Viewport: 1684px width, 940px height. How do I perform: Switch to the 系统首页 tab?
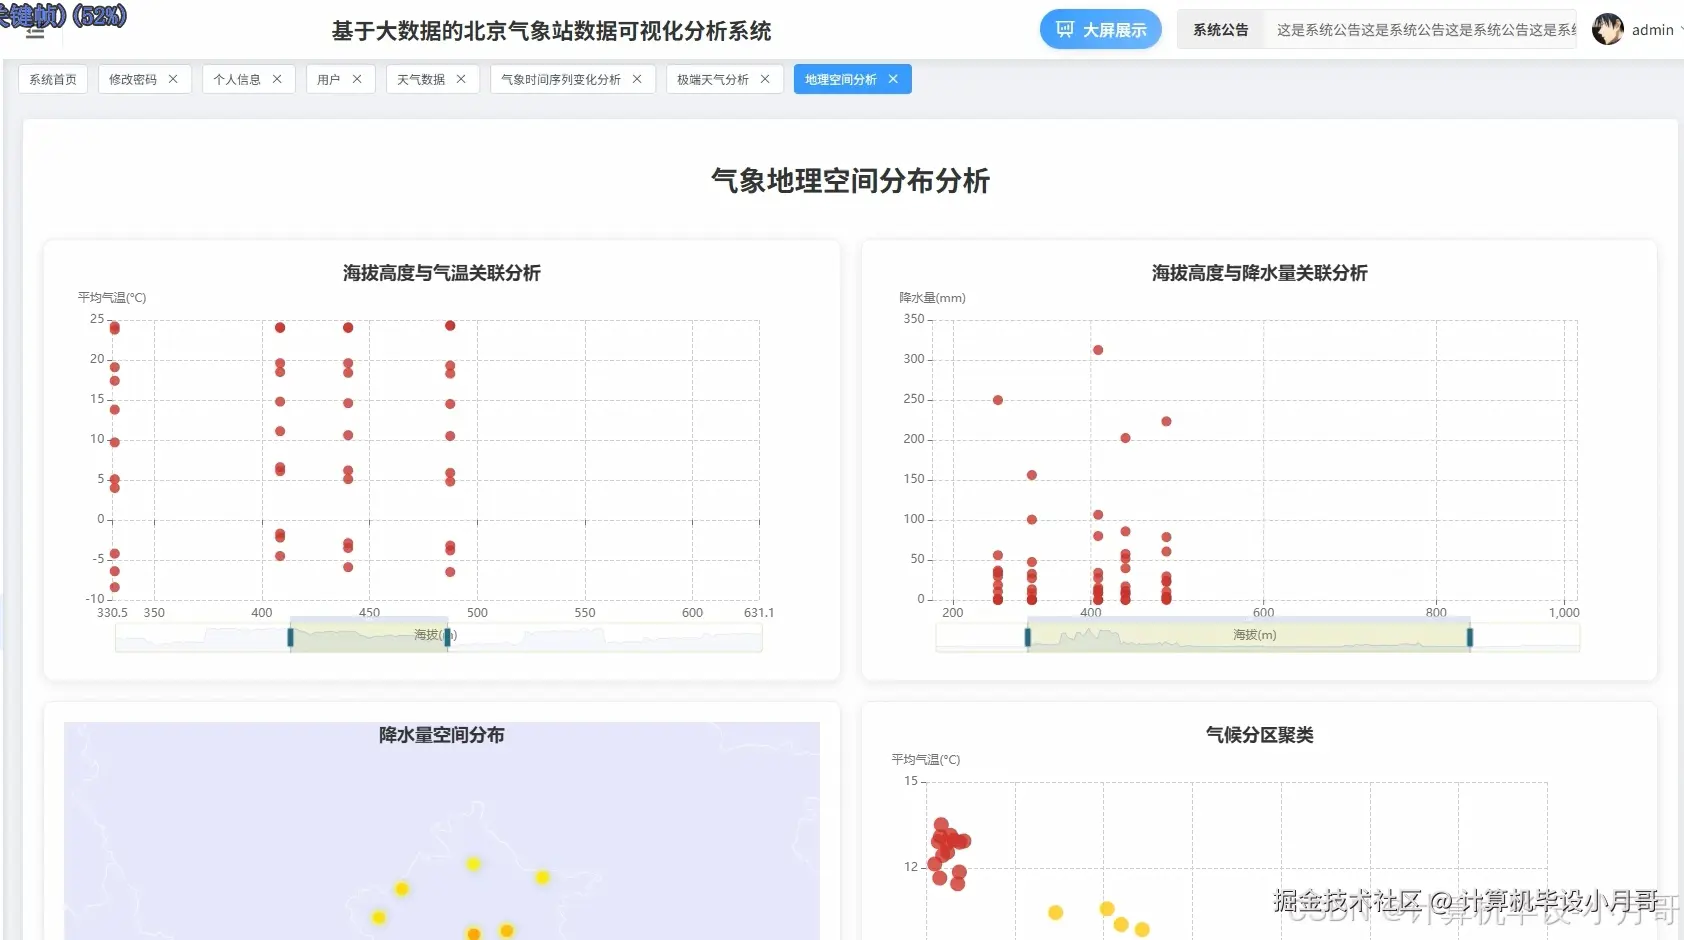pos(53,78)
